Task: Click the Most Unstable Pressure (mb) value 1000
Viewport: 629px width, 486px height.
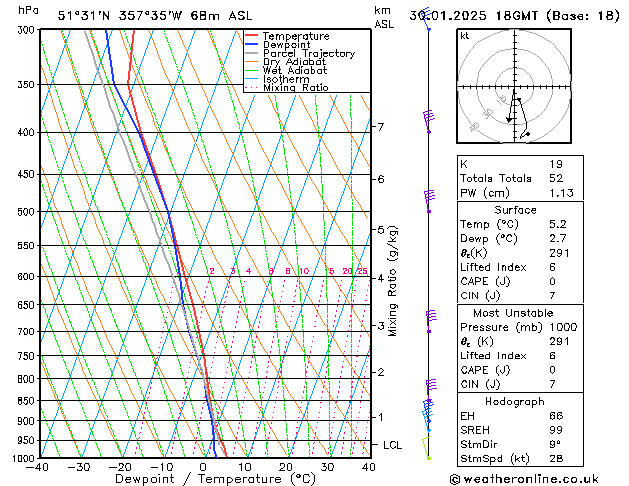Action: [x=563, y=327]
